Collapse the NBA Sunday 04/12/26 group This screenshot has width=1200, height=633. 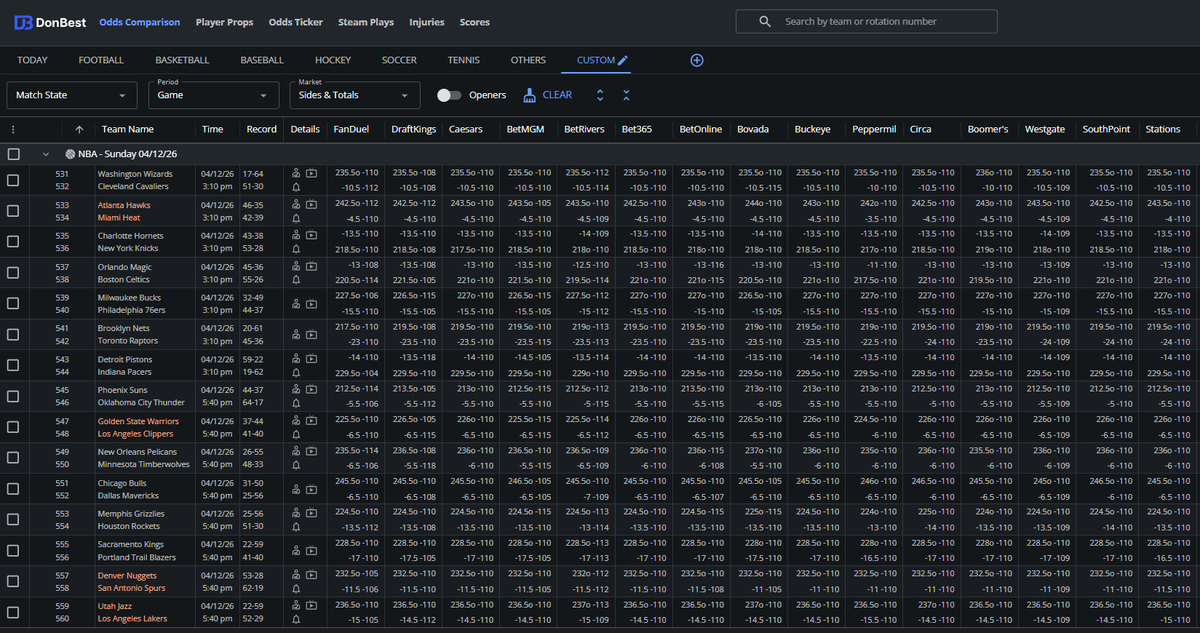coord(46,154)
